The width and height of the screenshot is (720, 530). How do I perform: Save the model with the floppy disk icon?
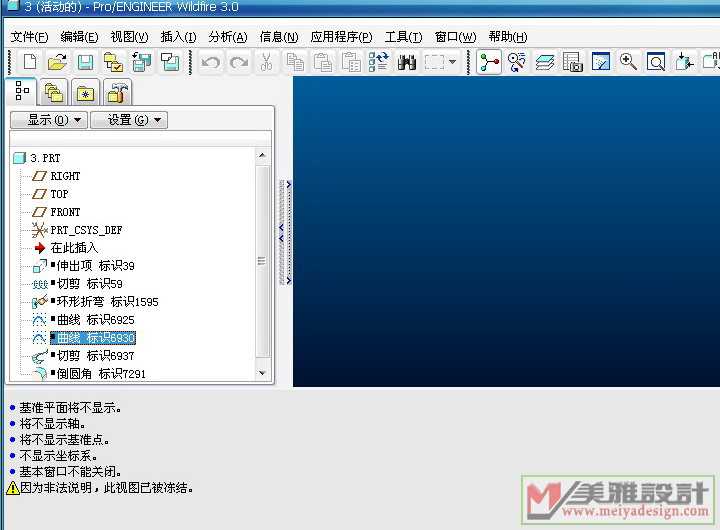[85, 62]
